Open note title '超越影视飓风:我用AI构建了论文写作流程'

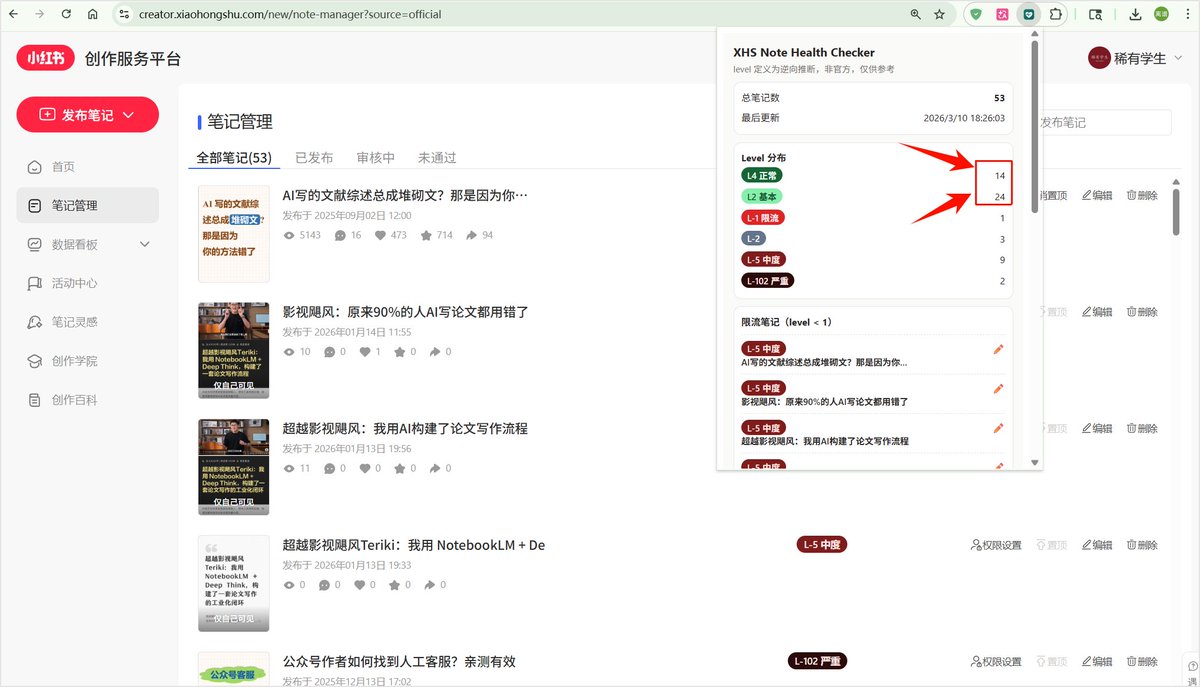[x=405, y=428]
